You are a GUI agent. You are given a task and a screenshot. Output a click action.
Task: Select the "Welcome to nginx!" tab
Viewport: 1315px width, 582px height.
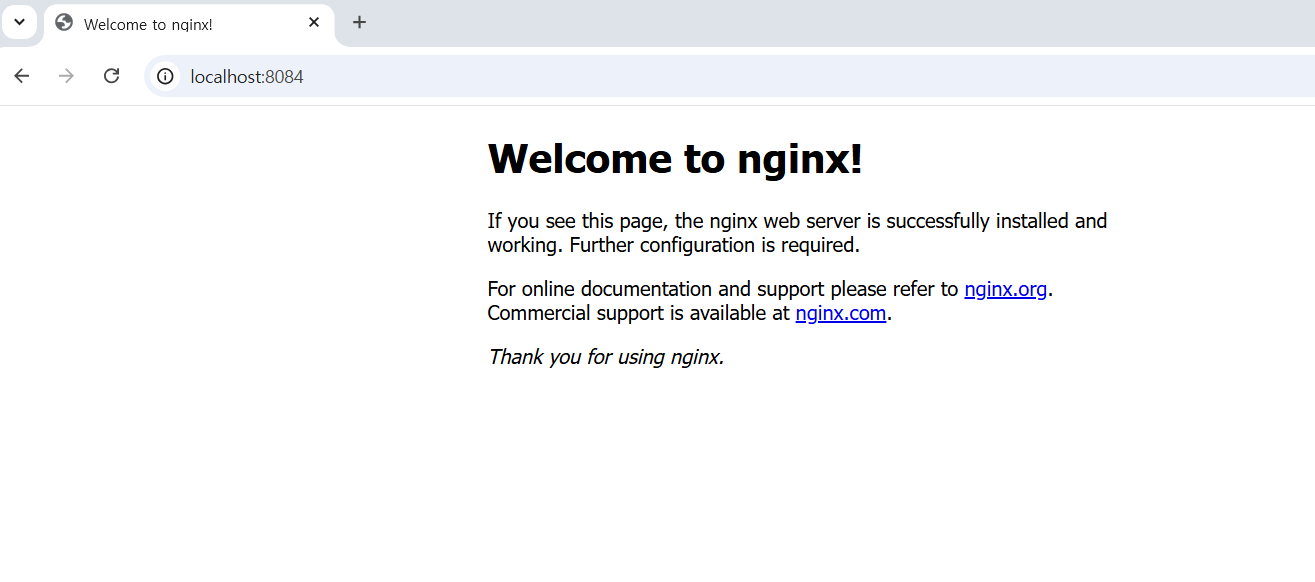click(189, 23)
